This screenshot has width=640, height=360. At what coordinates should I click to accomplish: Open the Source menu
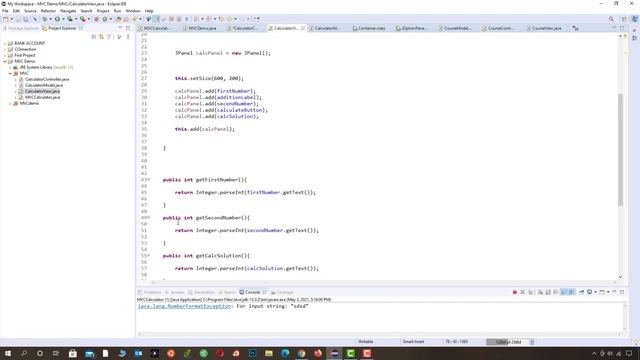[30, 11]
